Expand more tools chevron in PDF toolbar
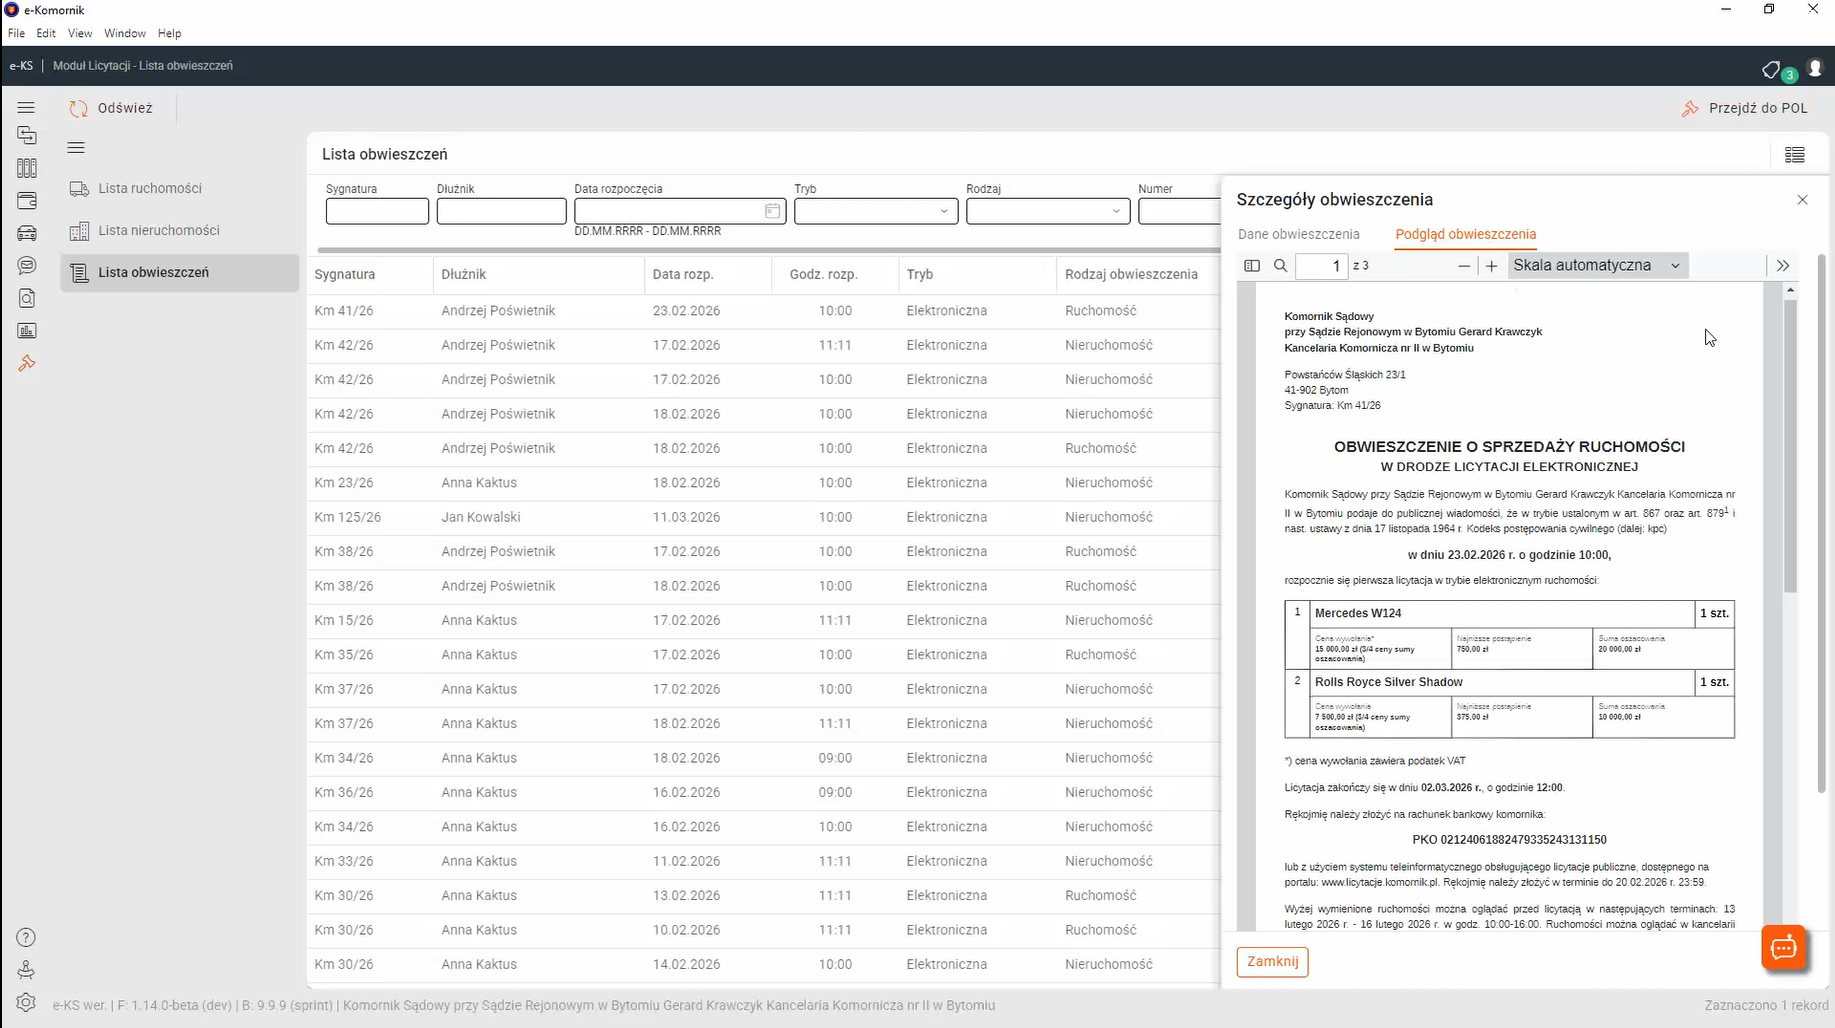This screenshot has width=1835, height=1028. tap(1783, 266)
